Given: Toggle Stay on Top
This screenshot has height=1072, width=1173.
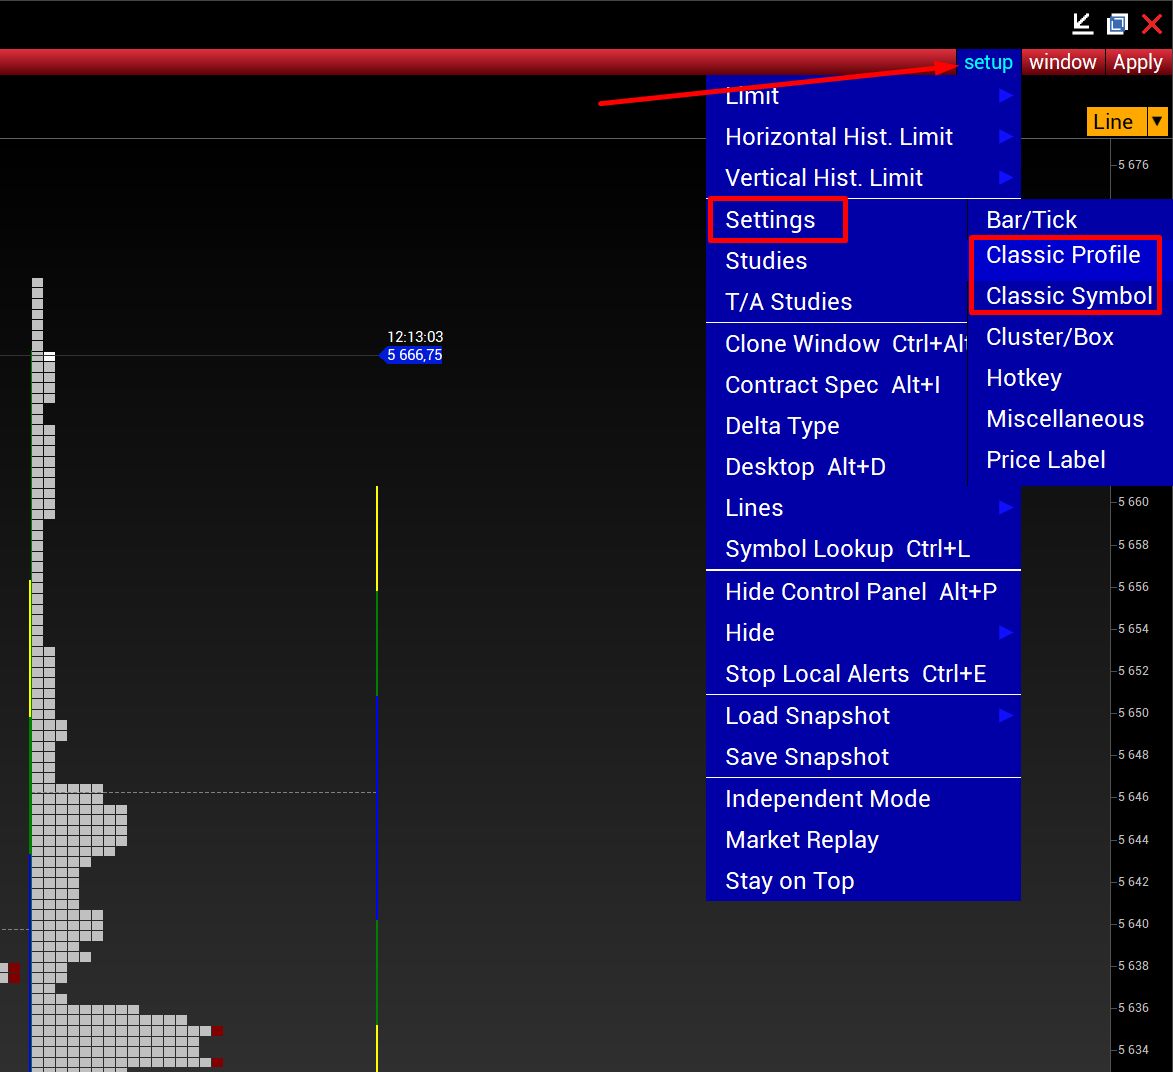Looking at the screenshot, I should tap(789, 881).
